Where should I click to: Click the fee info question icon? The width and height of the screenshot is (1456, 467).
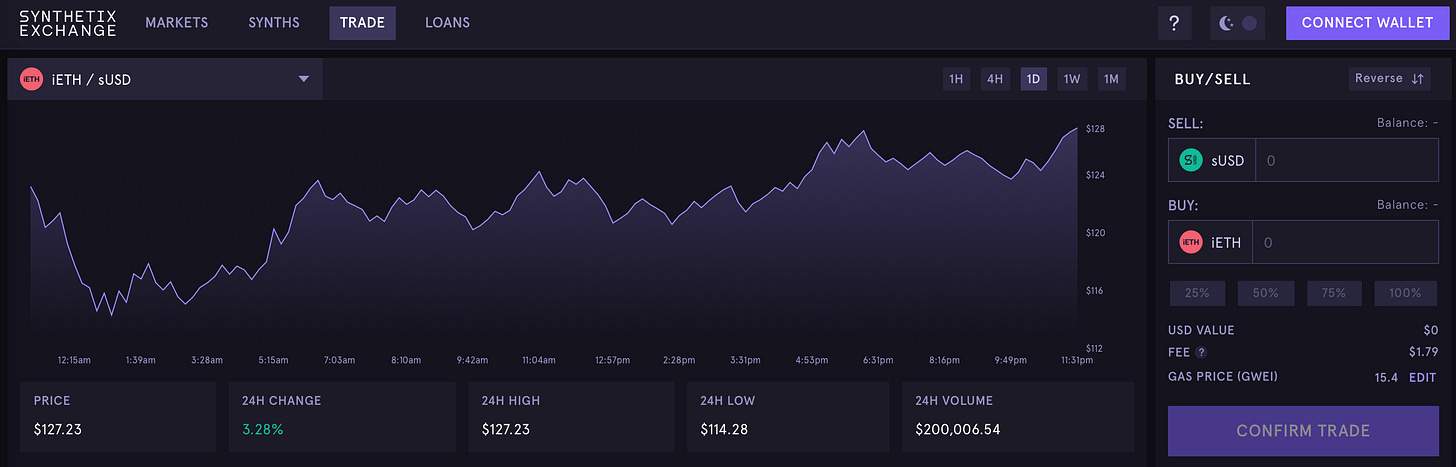tap(1201, 352)
